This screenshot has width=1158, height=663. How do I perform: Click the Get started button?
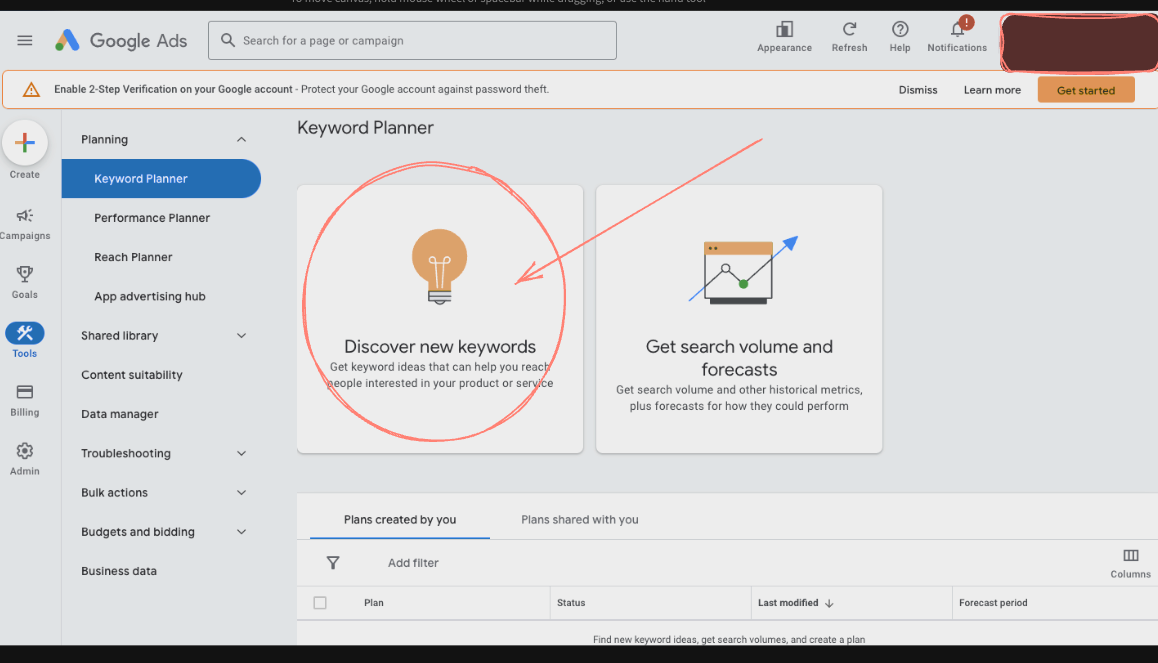1086,90
